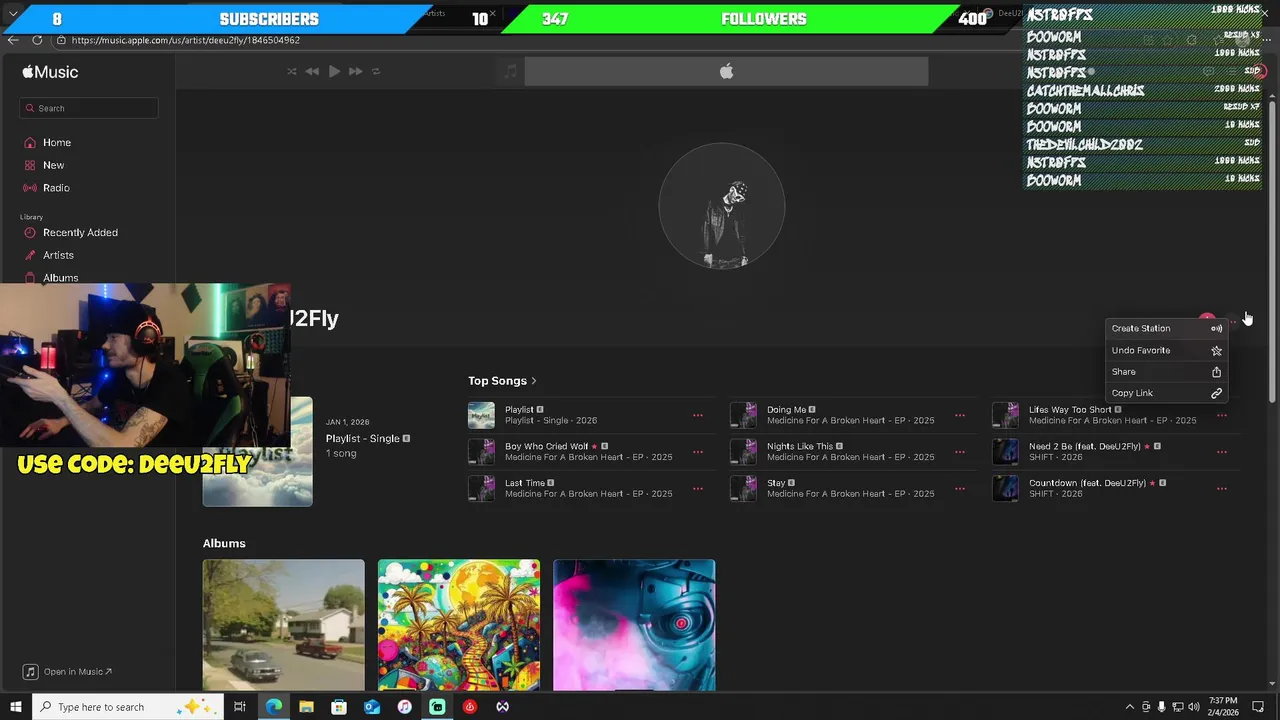Viewport: 1280px width, 720px height.
Task: Click the Stay song title
Action: coord(776,483)
